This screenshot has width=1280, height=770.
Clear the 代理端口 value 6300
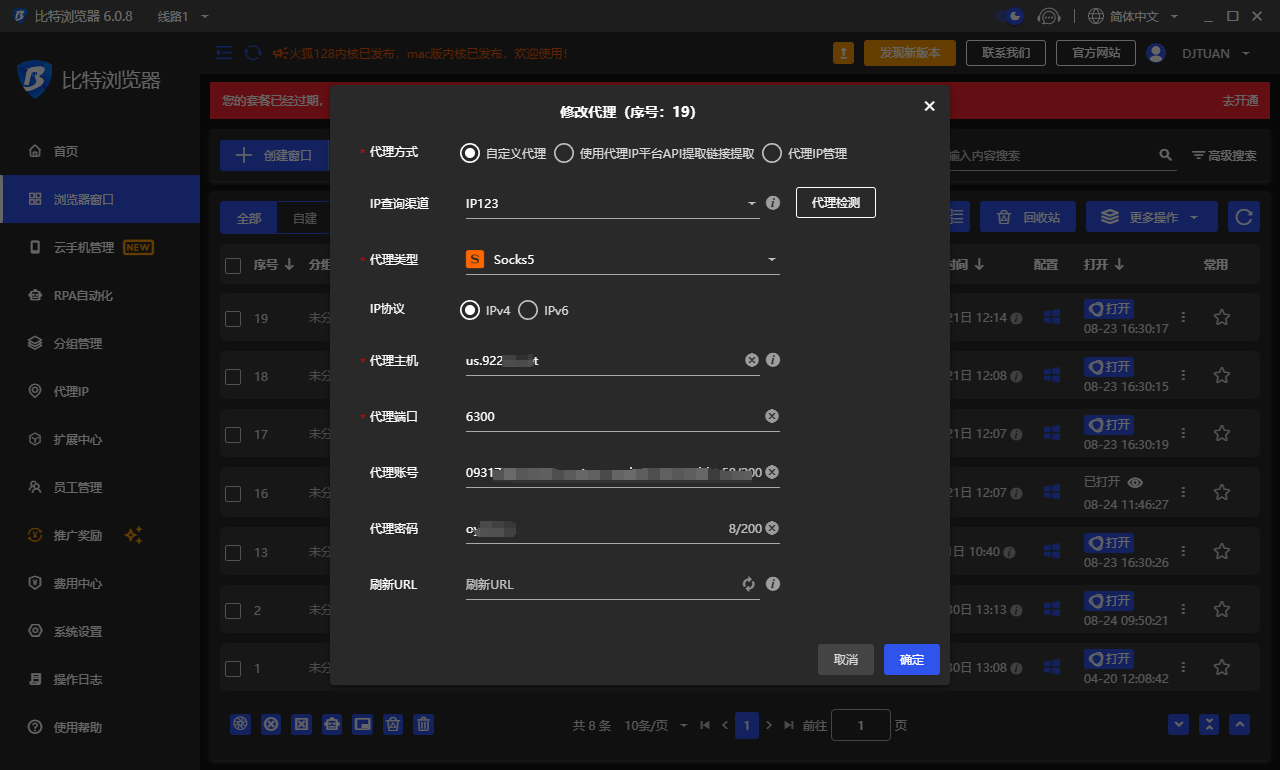[x=772, y=416]
